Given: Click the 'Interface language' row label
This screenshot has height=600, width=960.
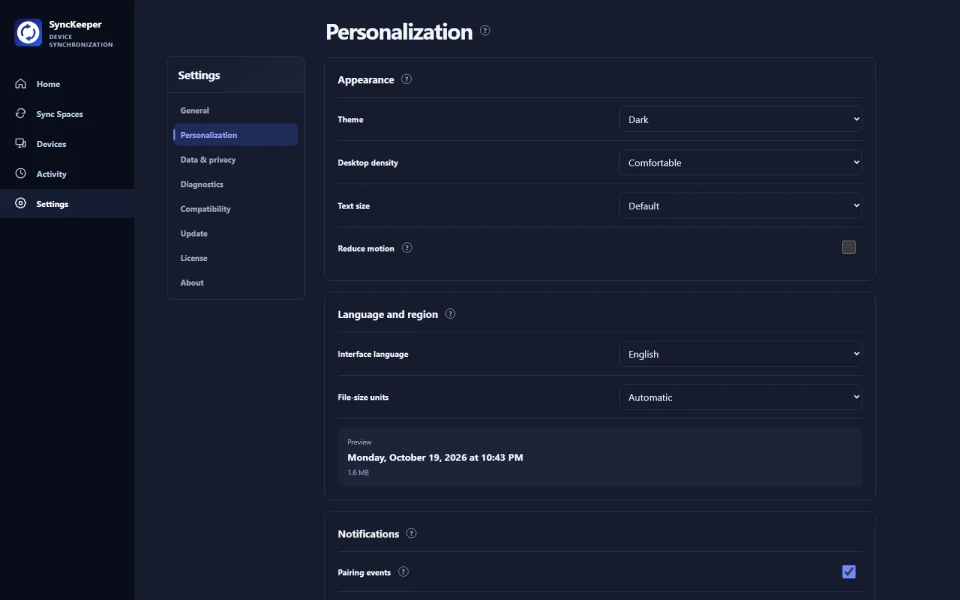Looking at the screenshot, I should (373, 354).
